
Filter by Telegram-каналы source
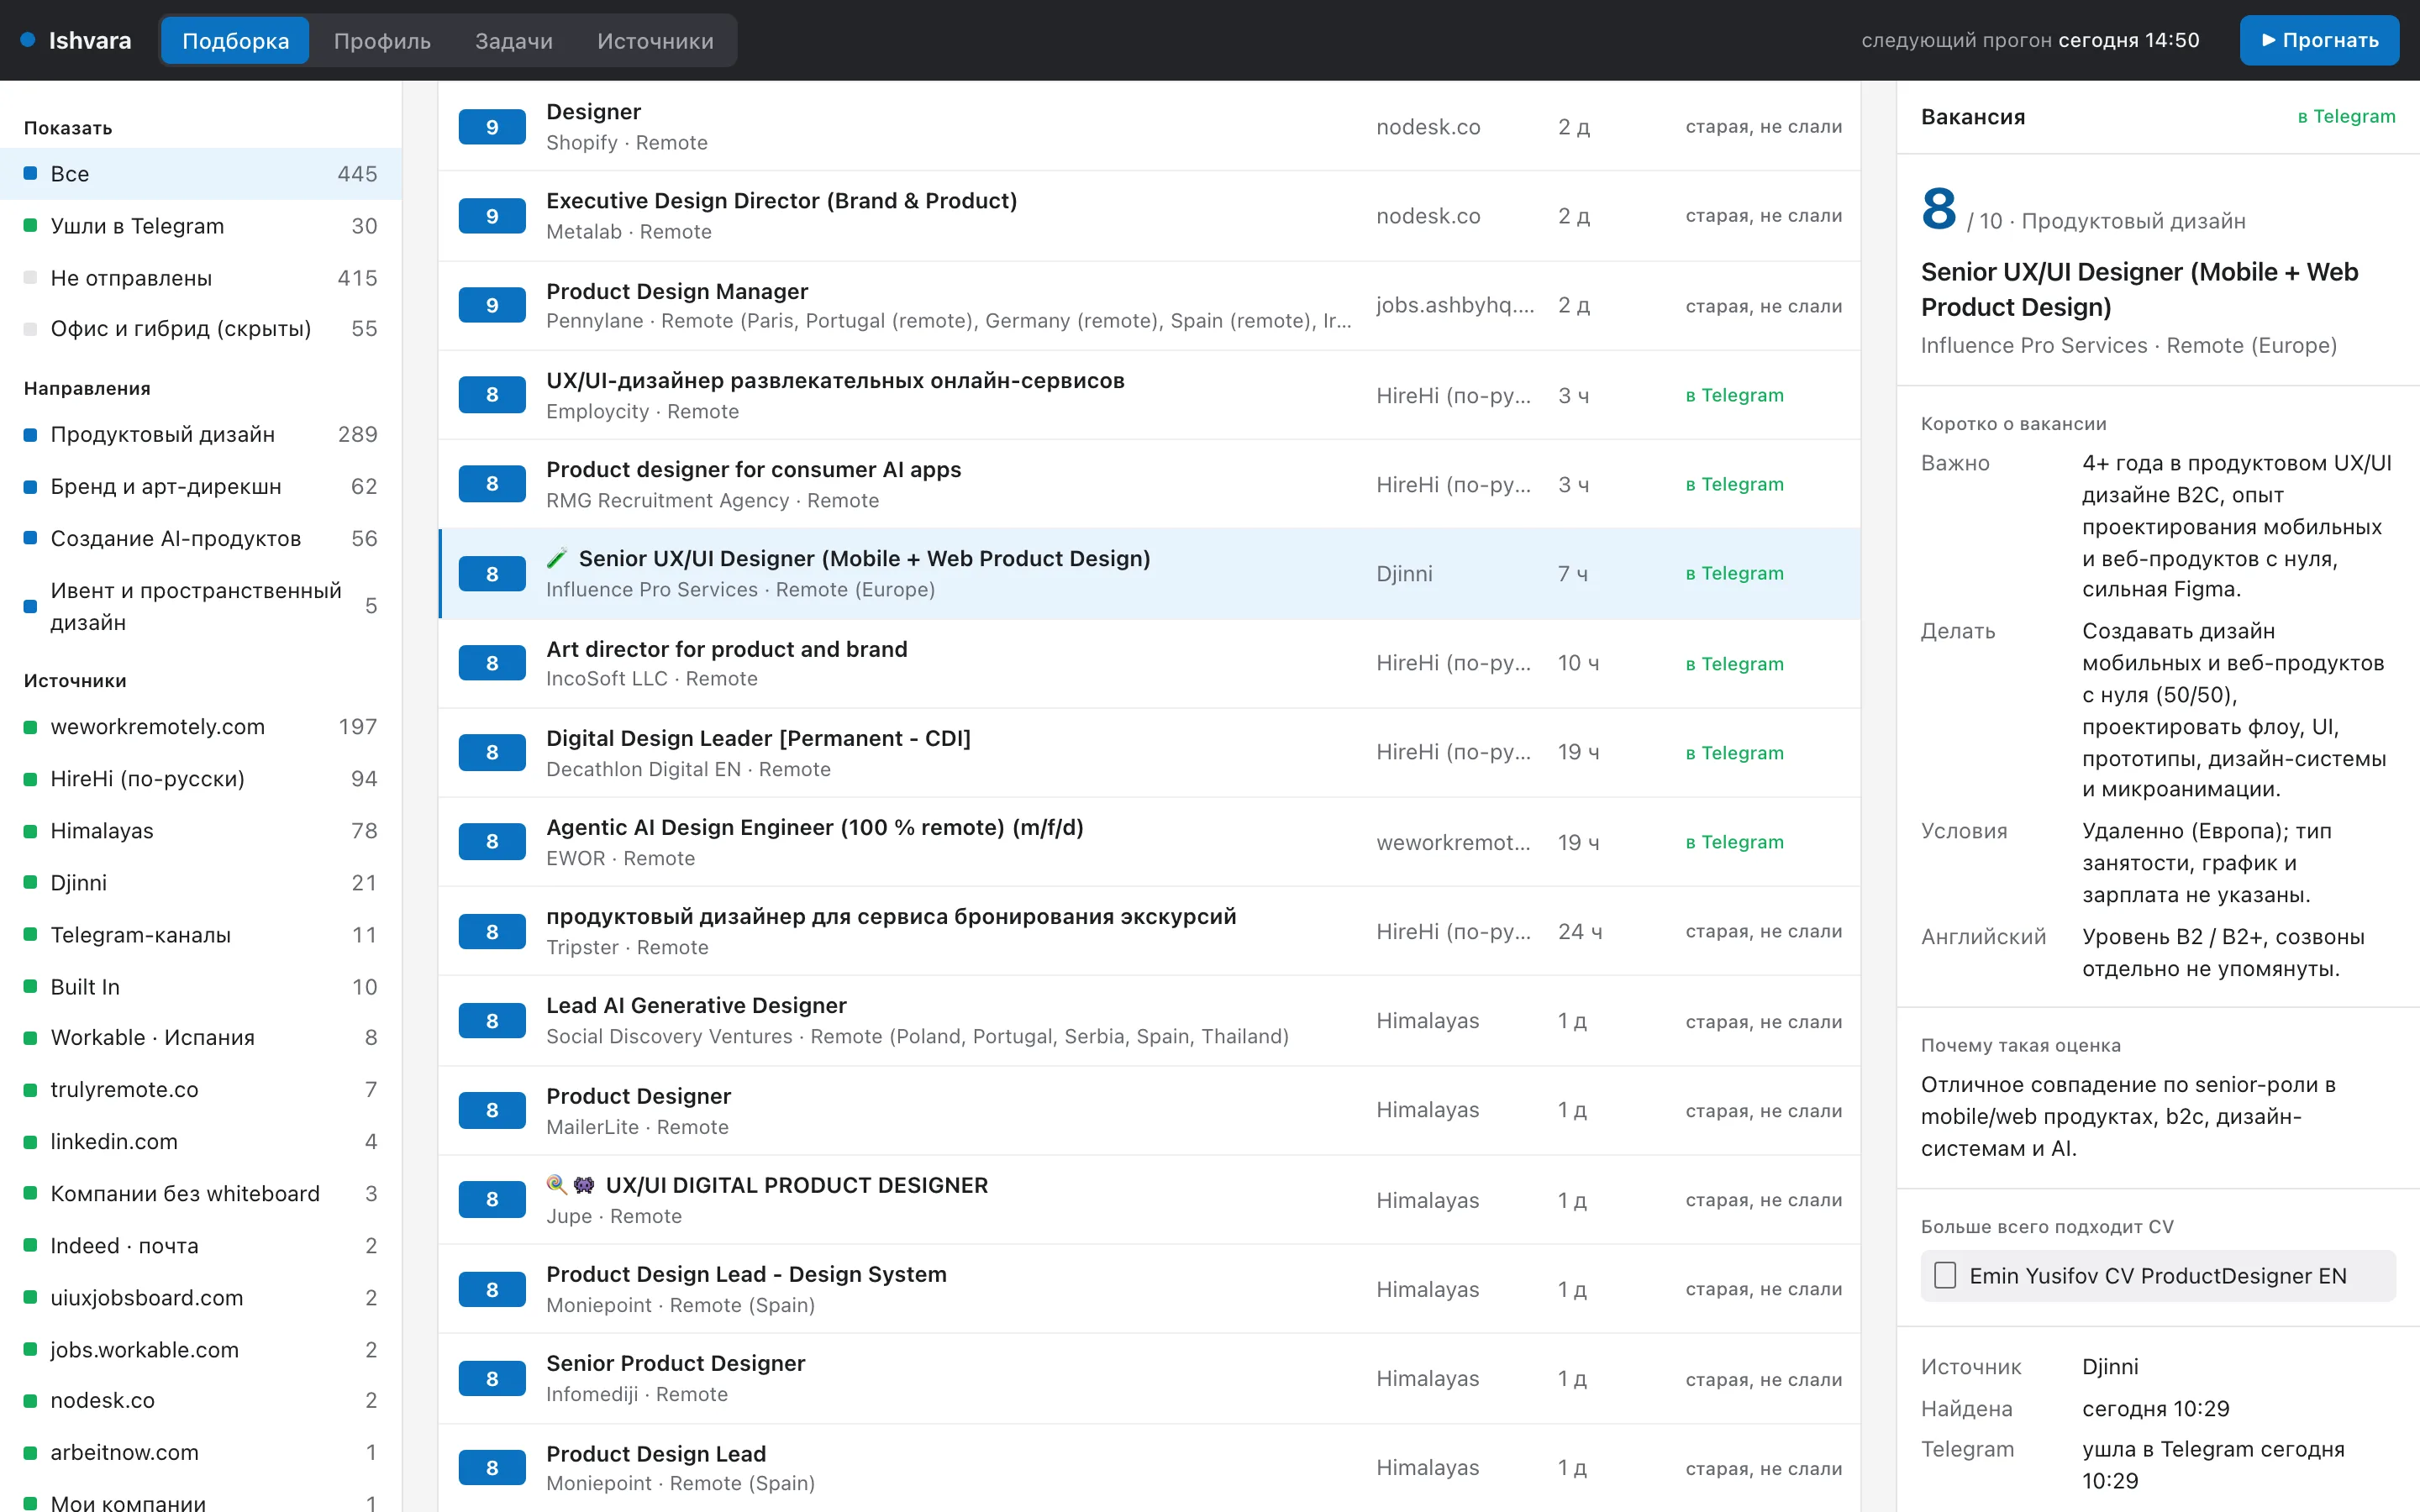200,935
